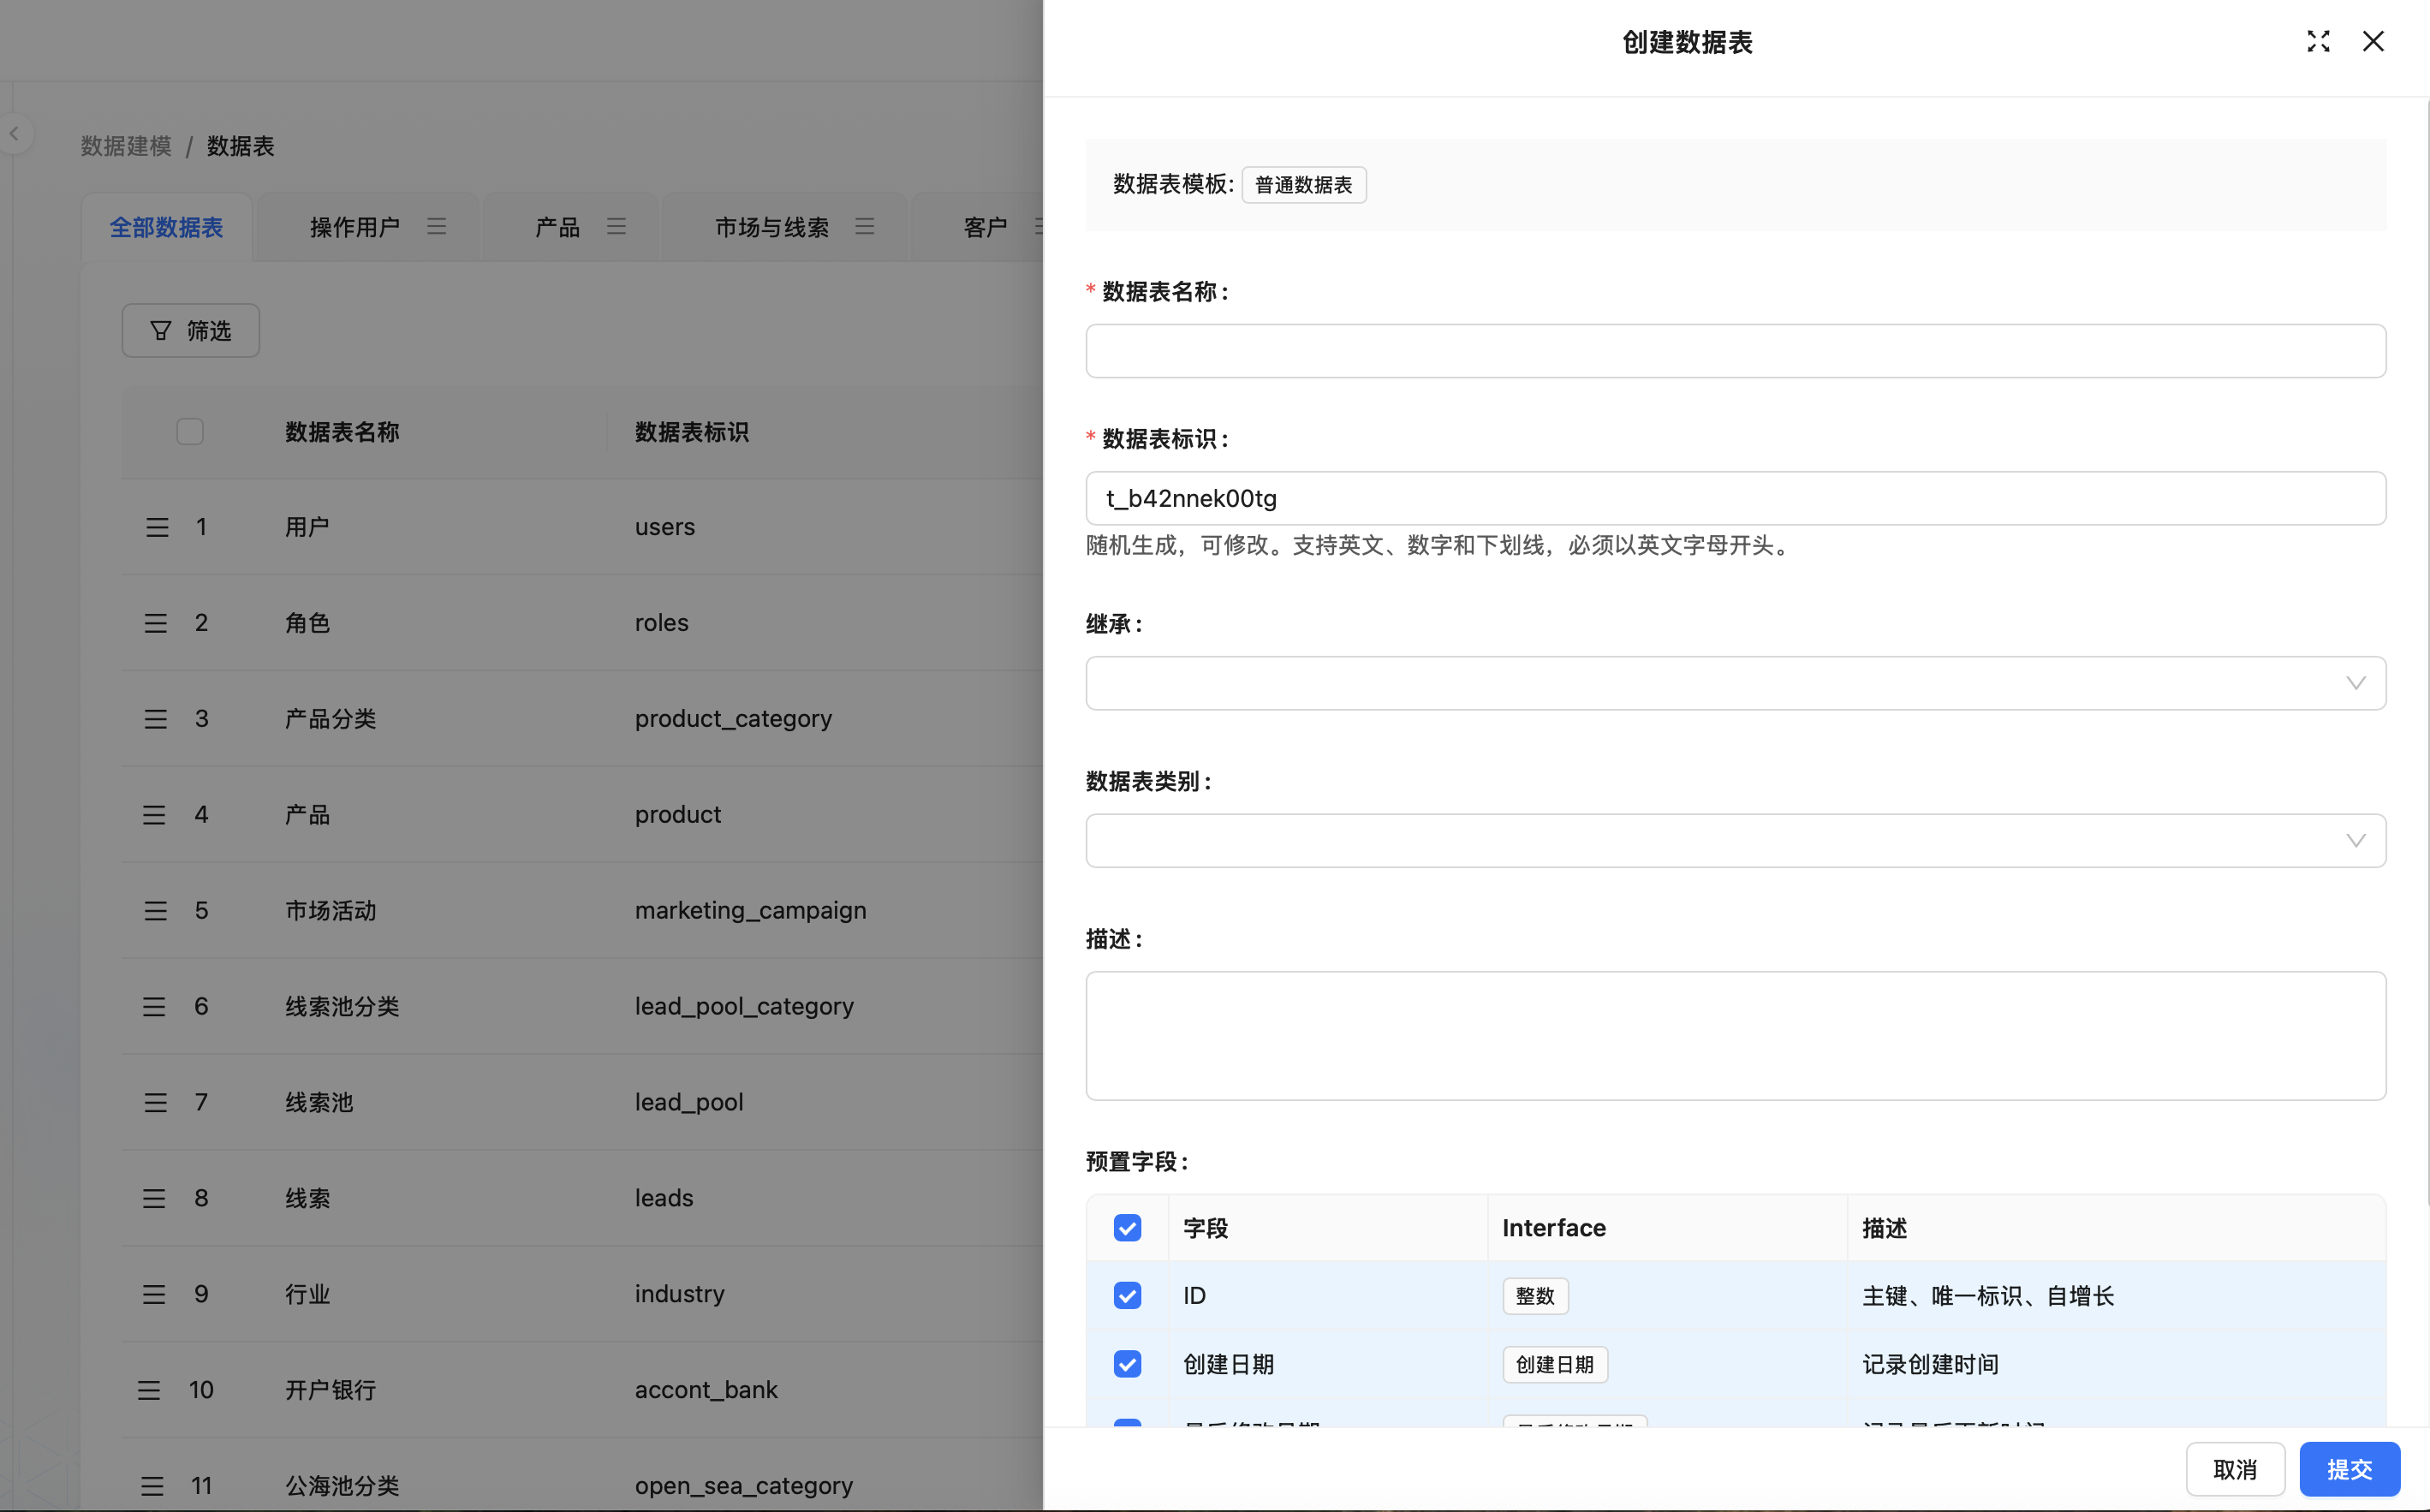2430x1512 pixels.
Task: Click the drag handle for 产品分类 row
Action: point(156,719)
